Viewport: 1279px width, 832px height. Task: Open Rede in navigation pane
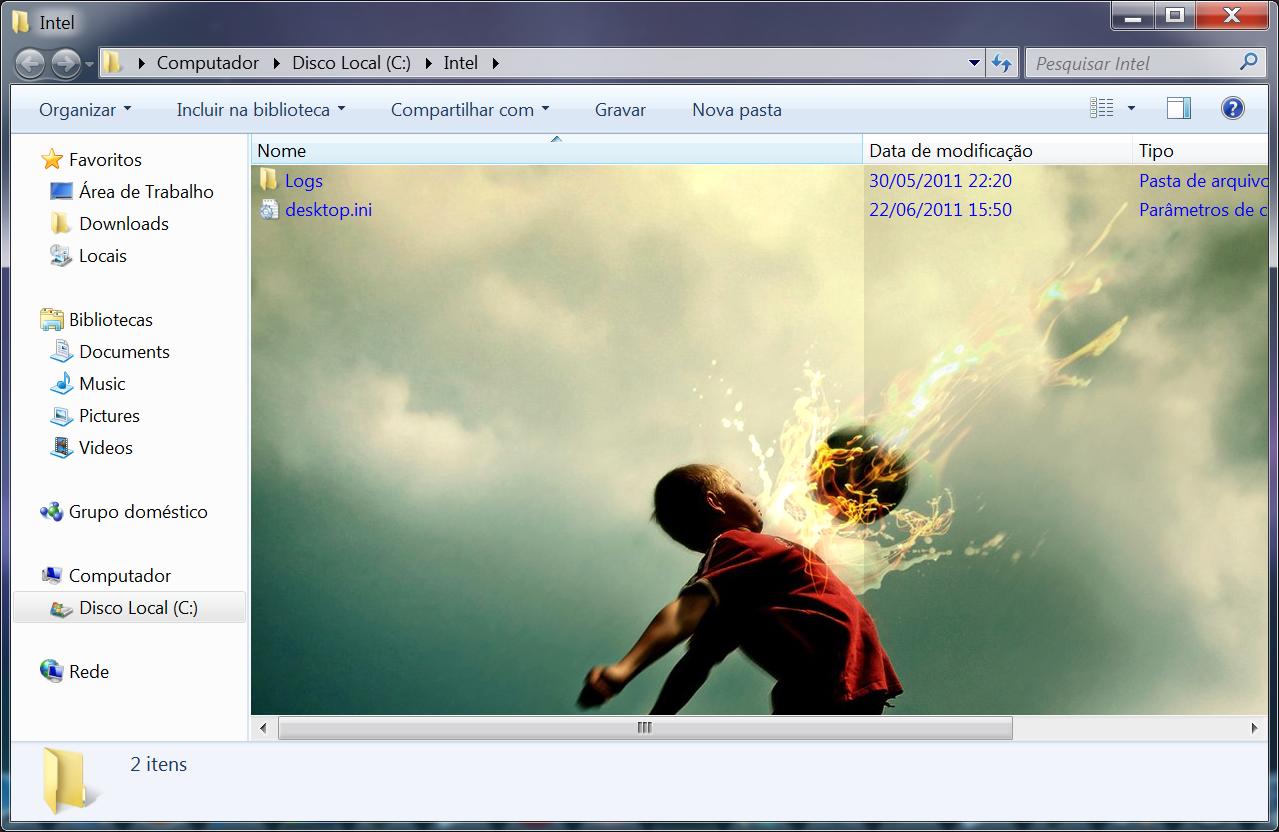point(89,672)
